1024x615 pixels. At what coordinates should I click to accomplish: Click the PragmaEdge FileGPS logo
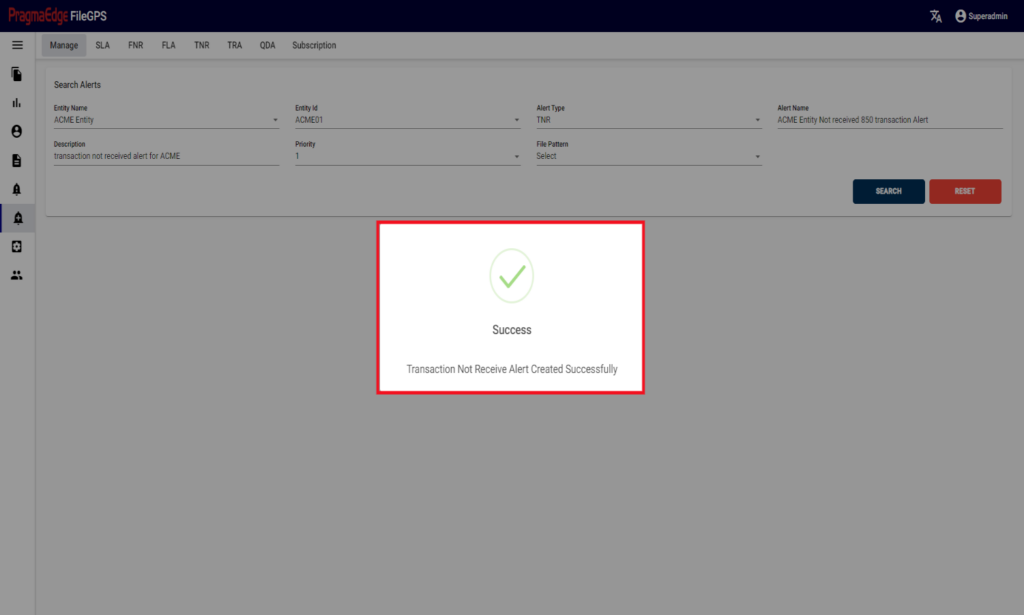(57, 16)
